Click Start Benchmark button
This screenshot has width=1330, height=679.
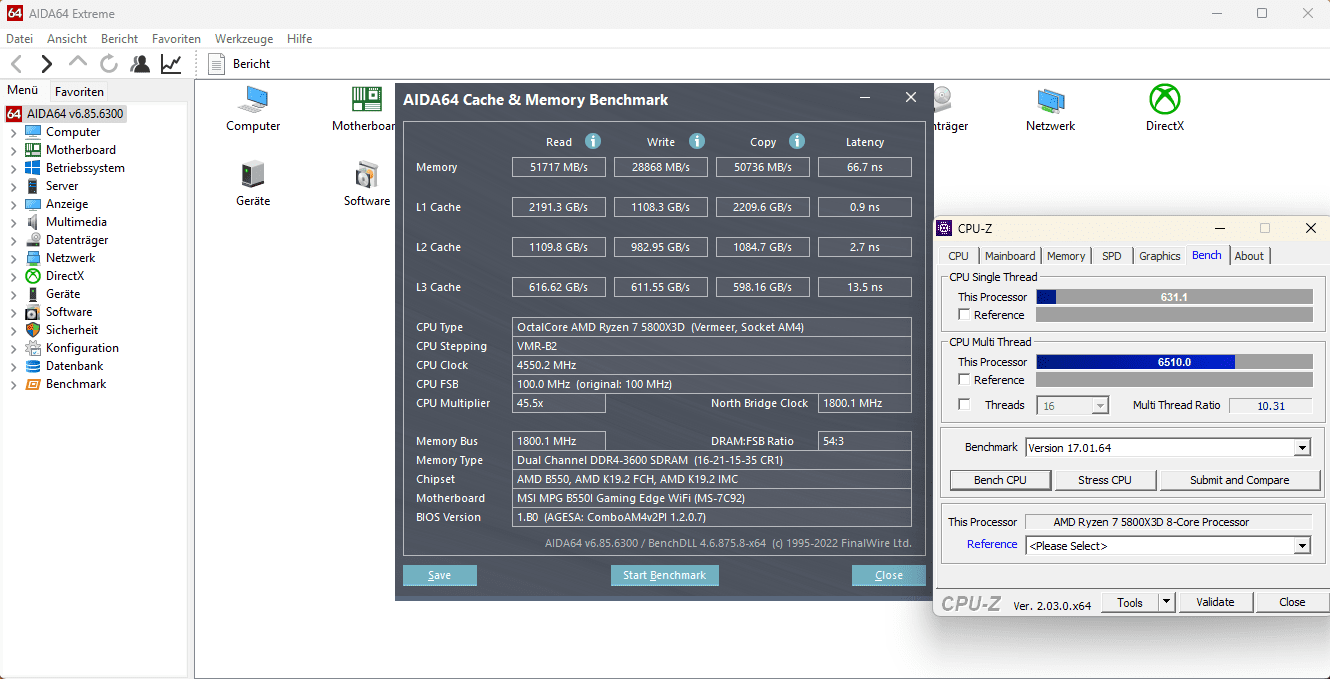pyautogui.click(x=665, y=575)
